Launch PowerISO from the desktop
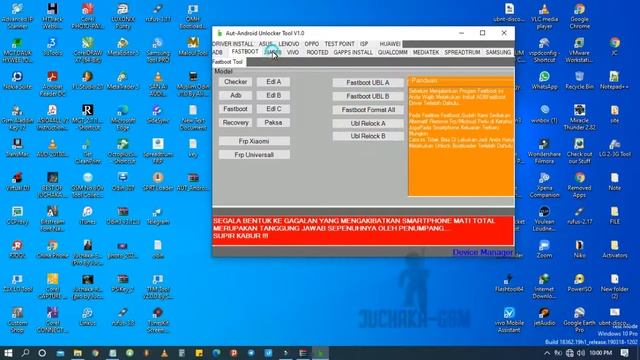 click(579, 283)
